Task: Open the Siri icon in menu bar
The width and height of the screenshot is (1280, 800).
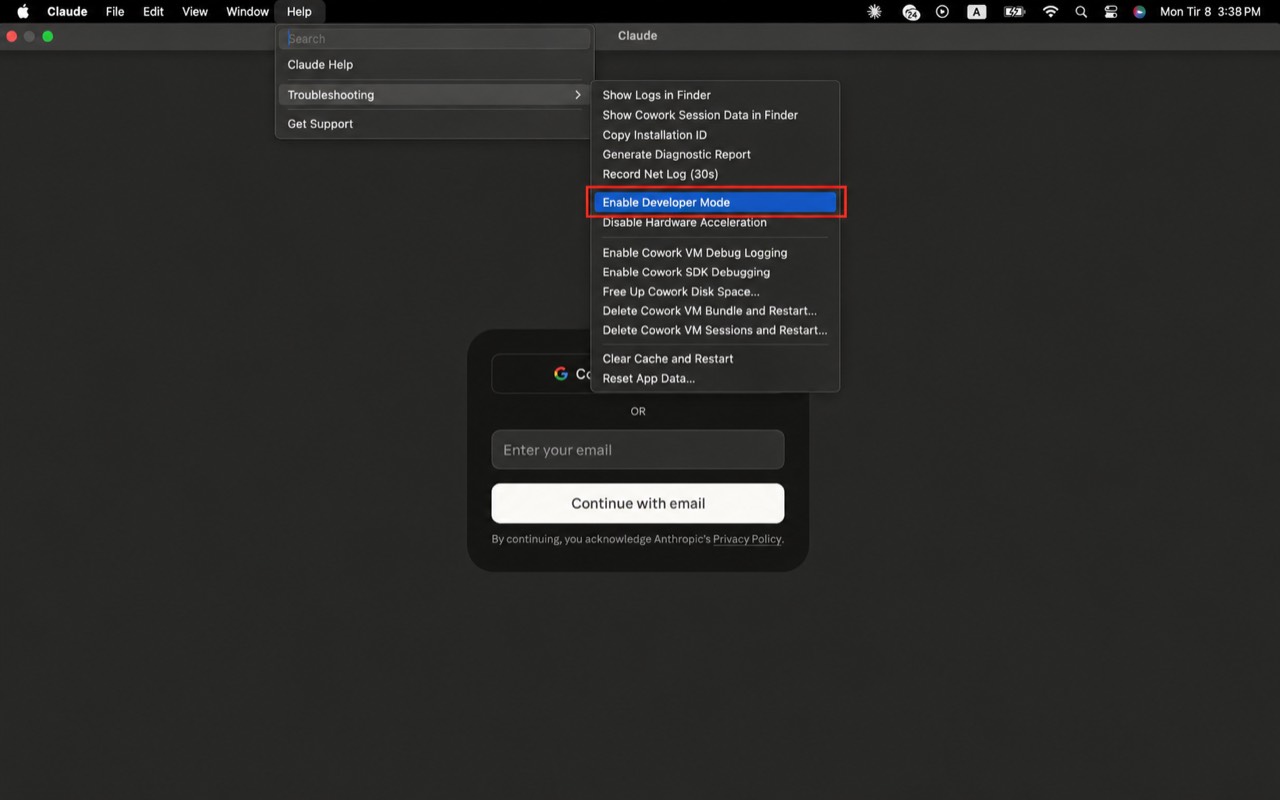Action: [x=1139, y=12]
